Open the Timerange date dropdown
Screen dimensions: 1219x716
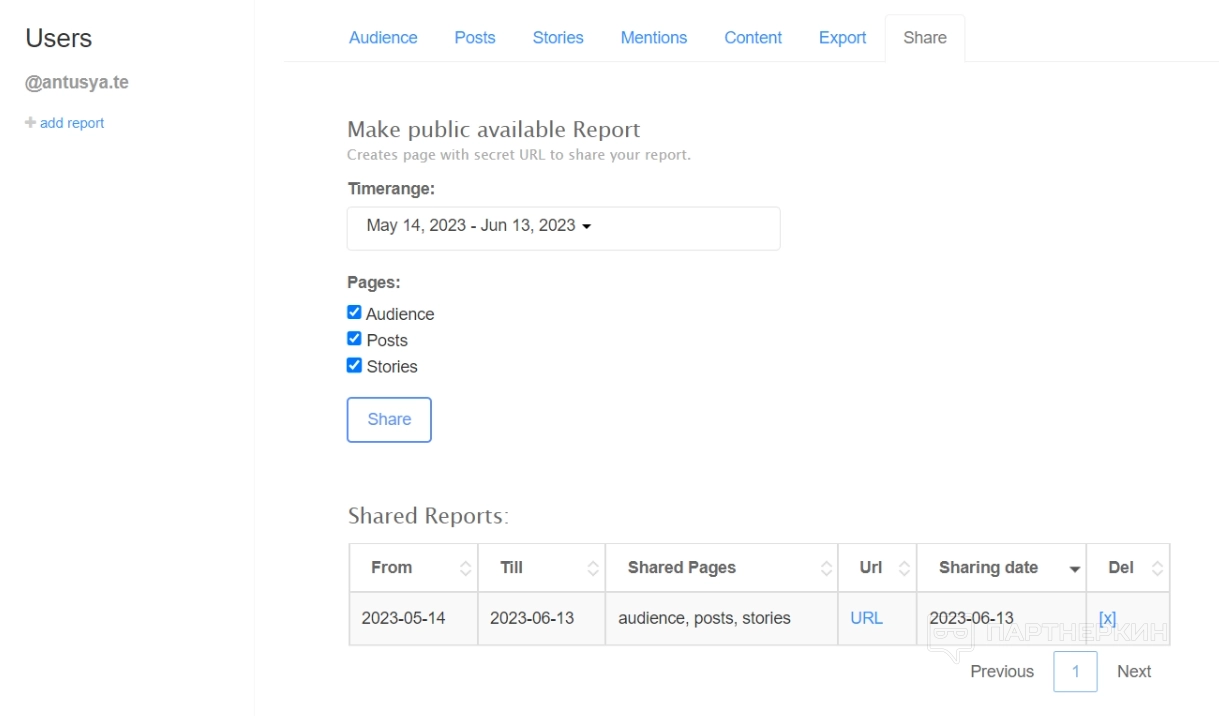click(563, 228)
